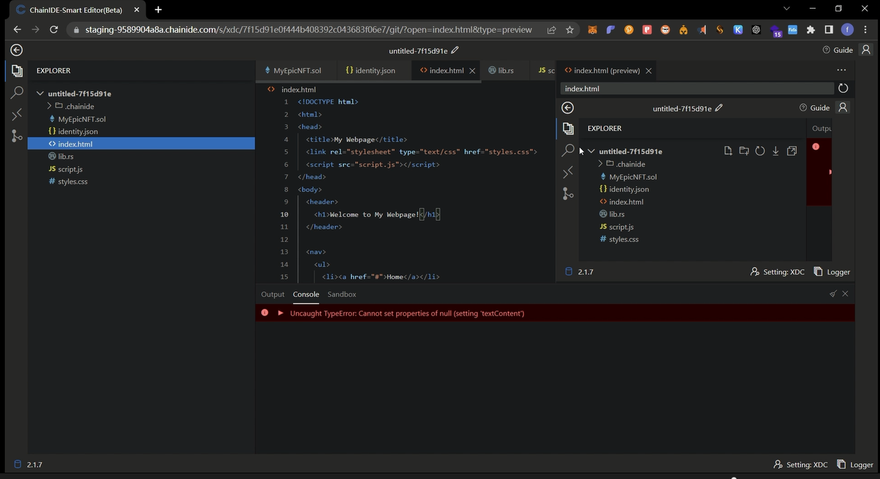Viewport: 880px width, 479px height.
Task: Switch to the identity.json editor tab
Action: click(375, 71)
